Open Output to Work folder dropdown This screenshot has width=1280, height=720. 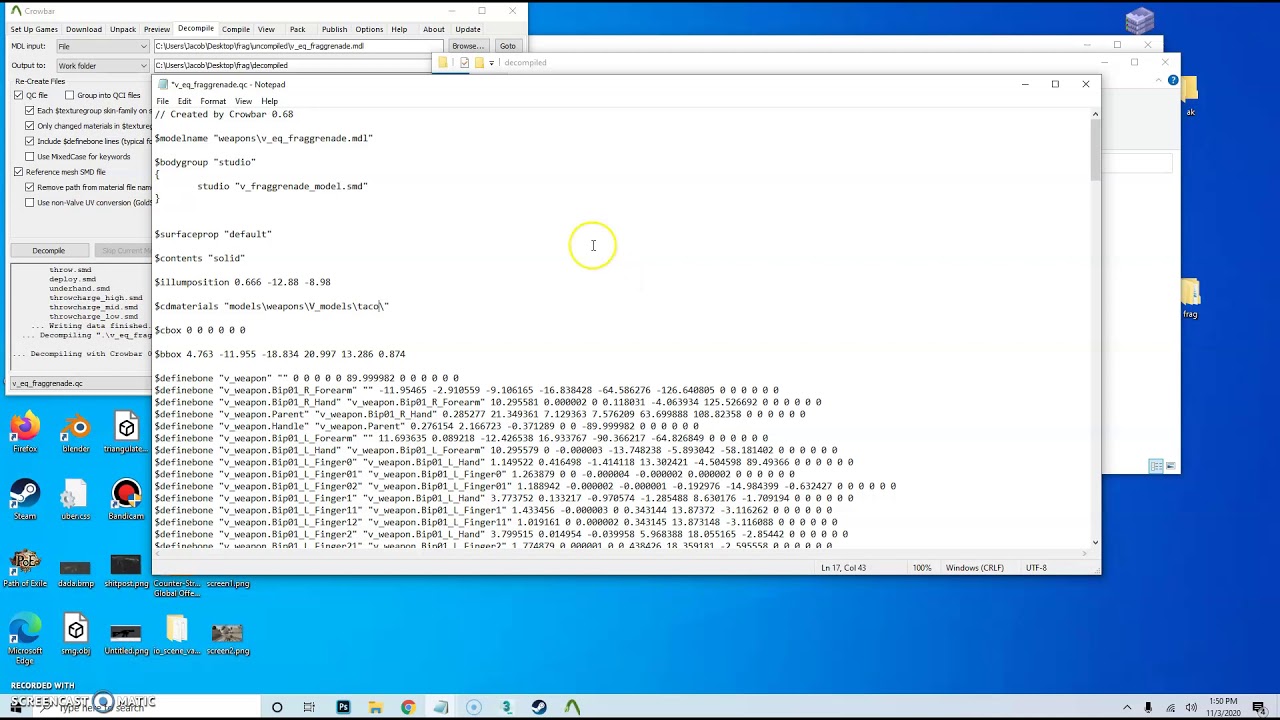pos(102,65)
